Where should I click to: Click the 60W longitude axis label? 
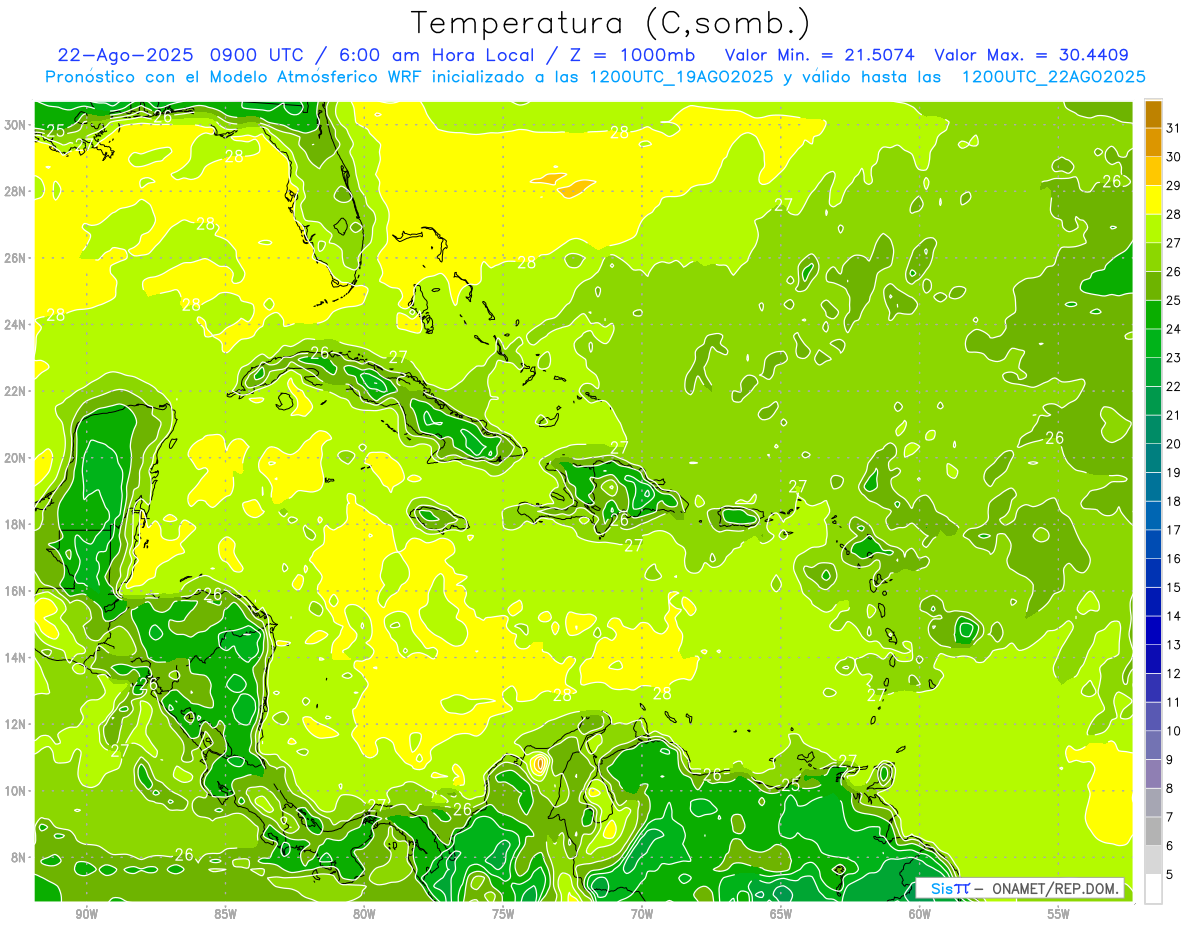pyautogui.click(x=920, y=914)
